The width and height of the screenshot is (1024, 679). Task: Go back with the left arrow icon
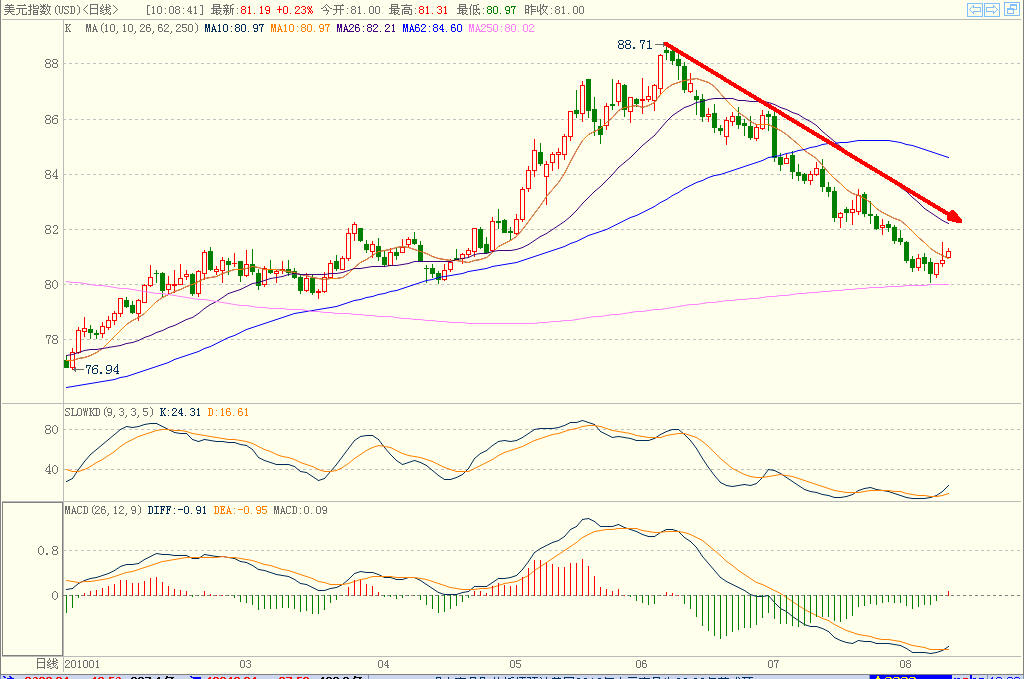click(x=974, y=9)
